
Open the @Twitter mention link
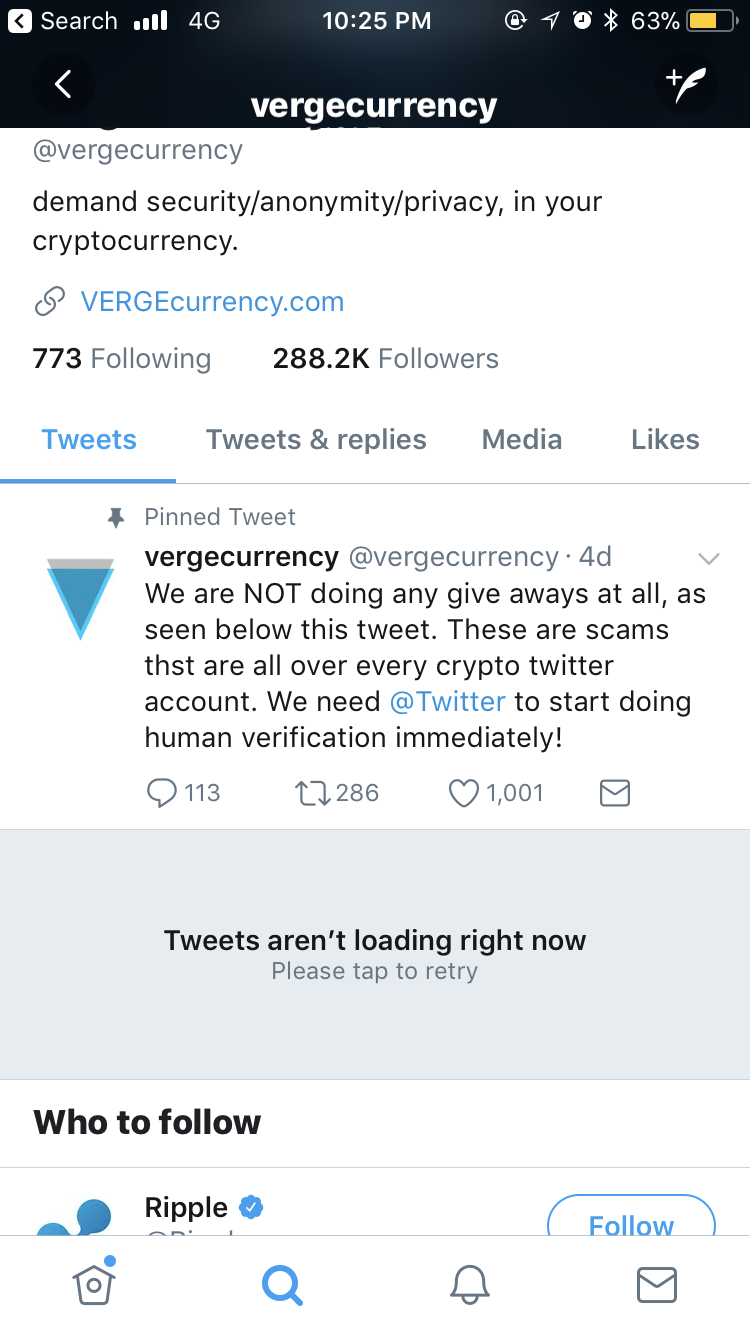(x=447, y=702)
